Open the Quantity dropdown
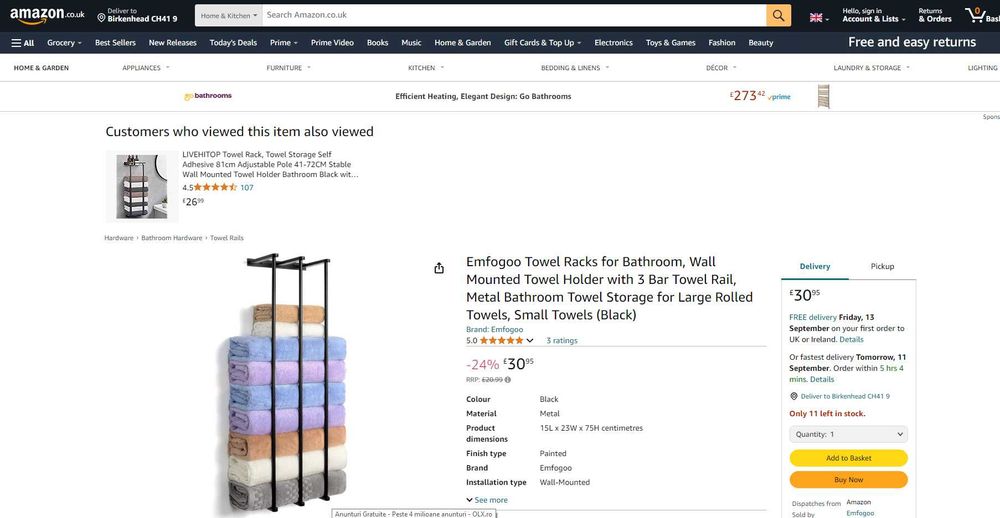 pyautogui.click(x=848, y=434)
